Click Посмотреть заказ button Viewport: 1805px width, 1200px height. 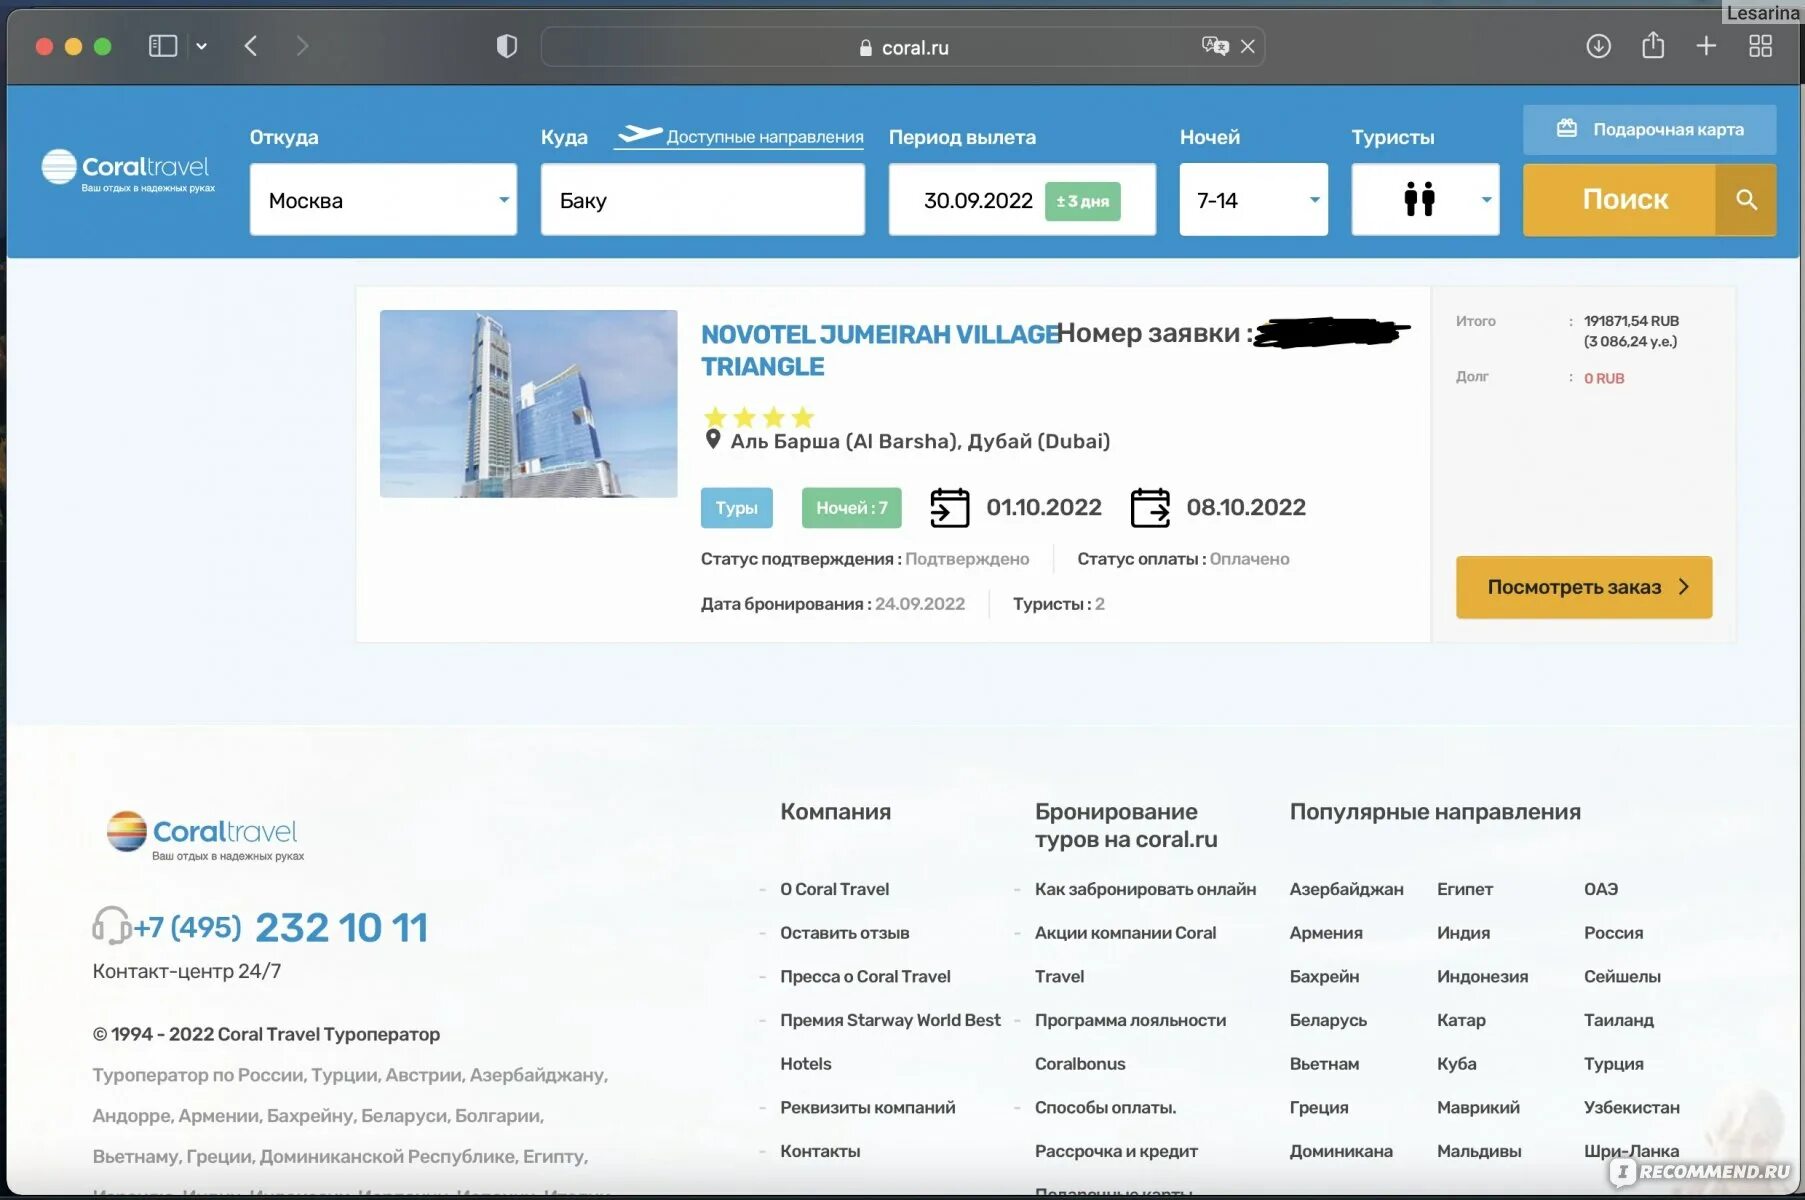pyautogui.click(x=1584, y=587)
